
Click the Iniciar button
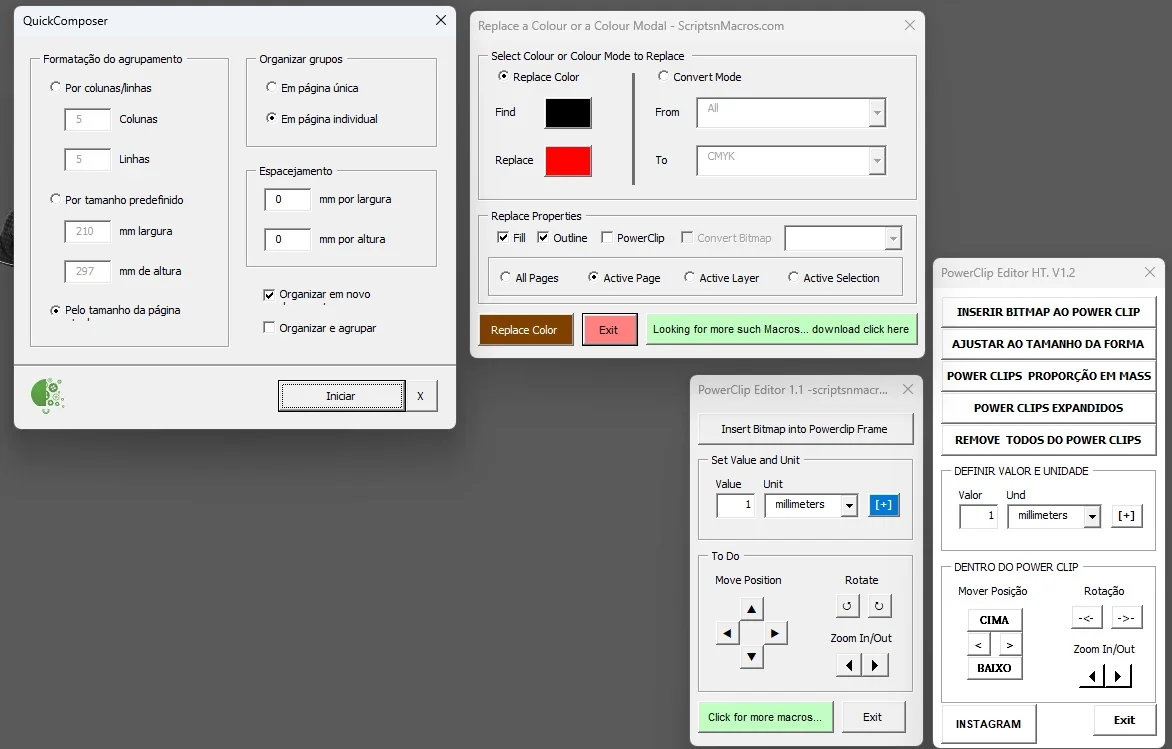click(341, 396)
